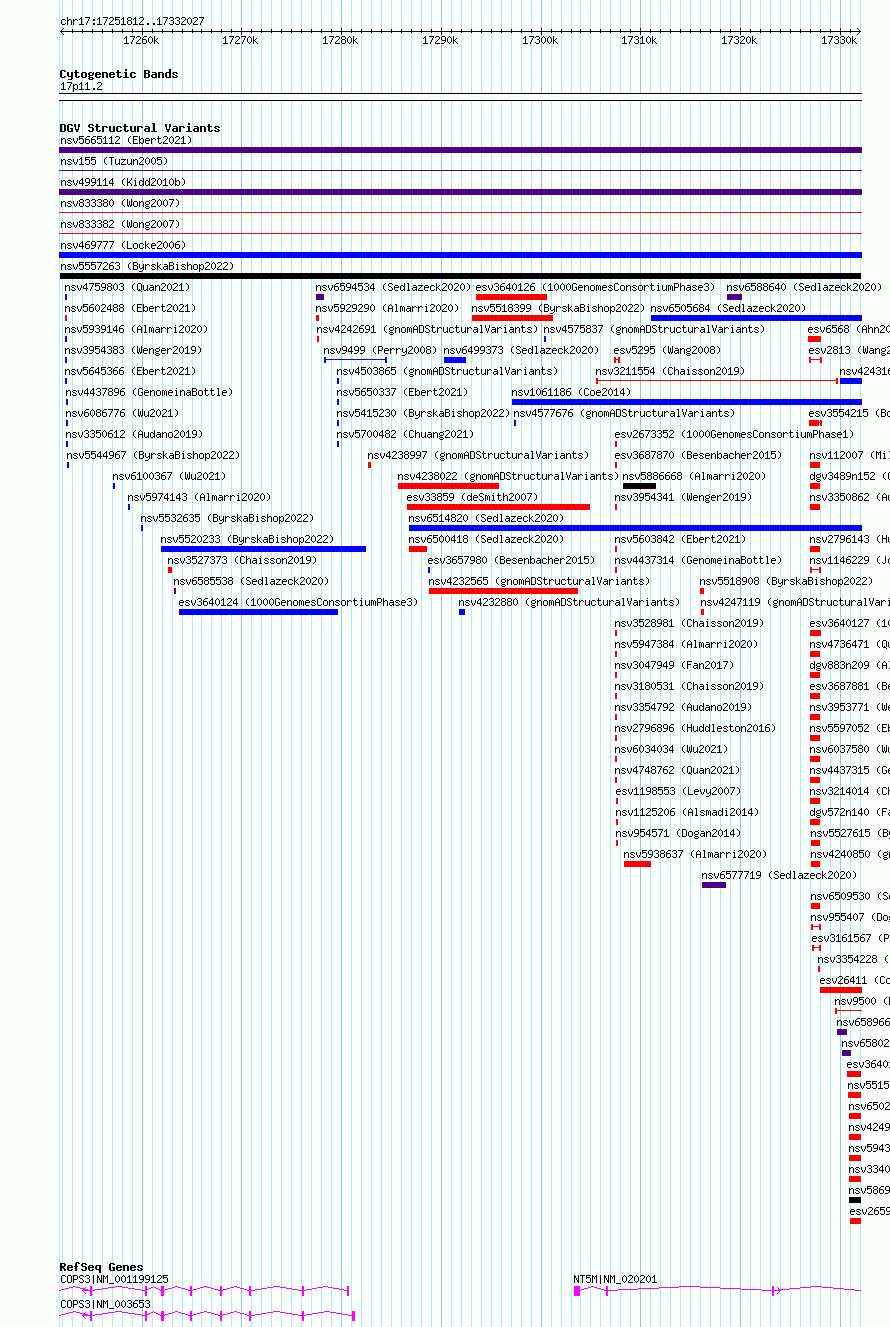Click the DGV Structural Variants track title

pos(140,128)
